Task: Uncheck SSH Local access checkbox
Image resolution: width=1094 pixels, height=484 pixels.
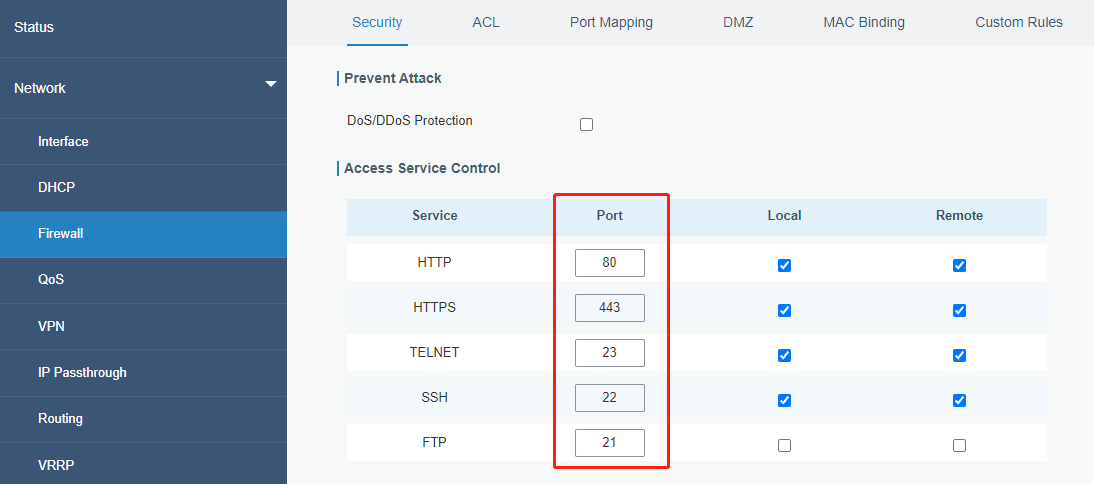Action: [784, 400]
